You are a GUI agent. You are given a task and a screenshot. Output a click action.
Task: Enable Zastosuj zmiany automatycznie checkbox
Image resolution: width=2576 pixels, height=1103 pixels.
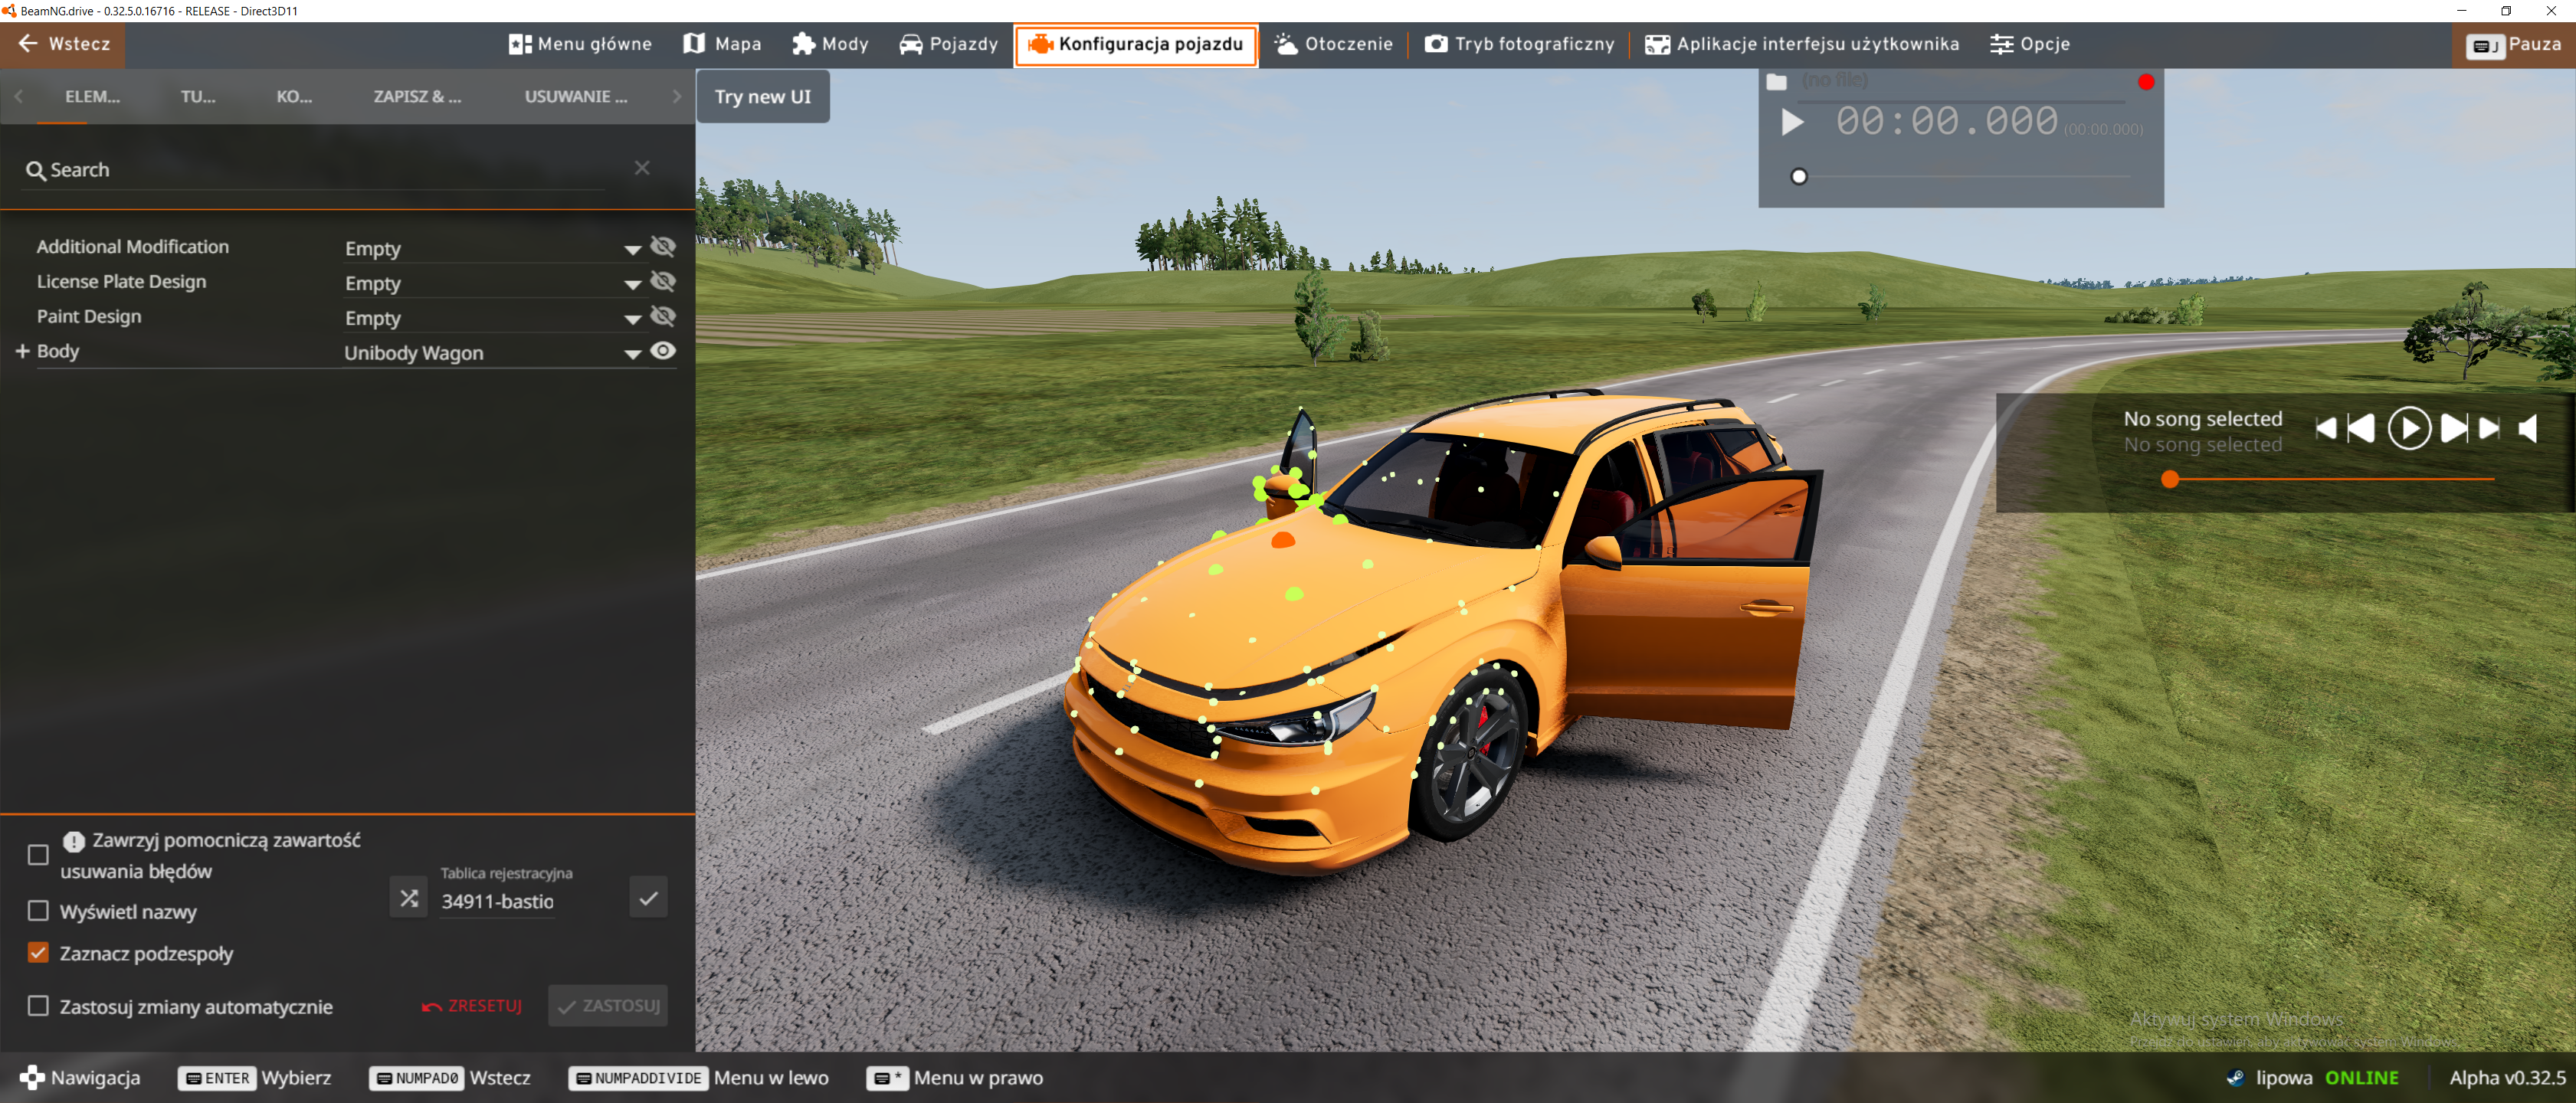38,1006
